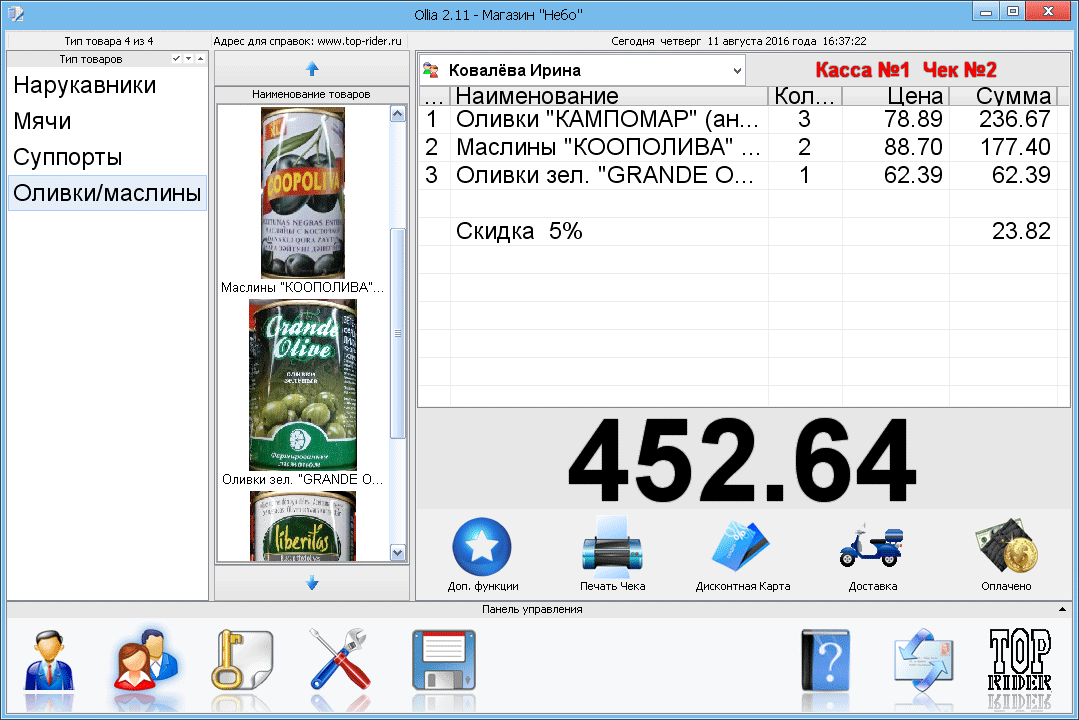Open the cashier Ковалёва Ирина dropdown

coord(737,70)
